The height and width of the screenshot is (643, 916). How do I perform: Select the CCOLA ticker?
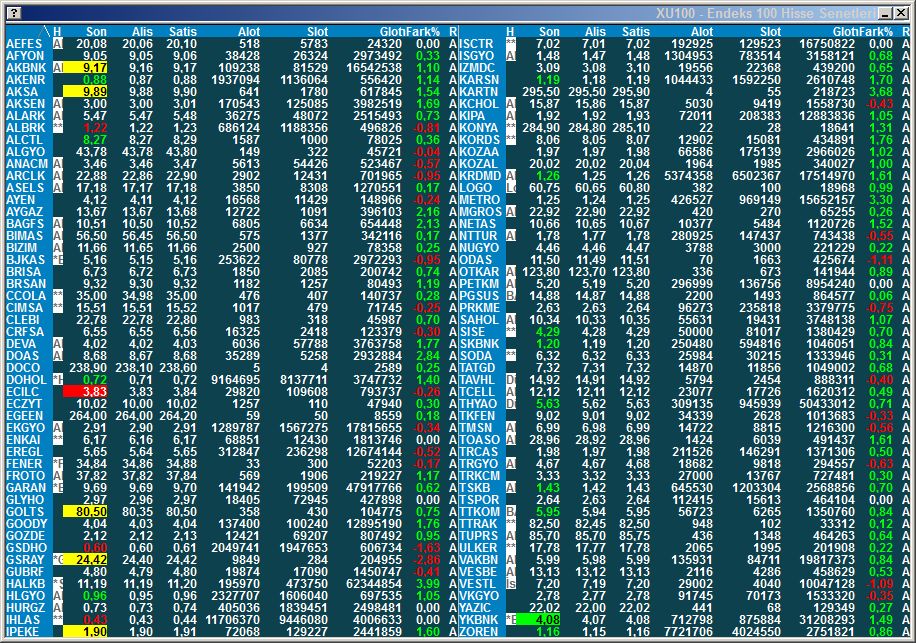tap(26, 296)
